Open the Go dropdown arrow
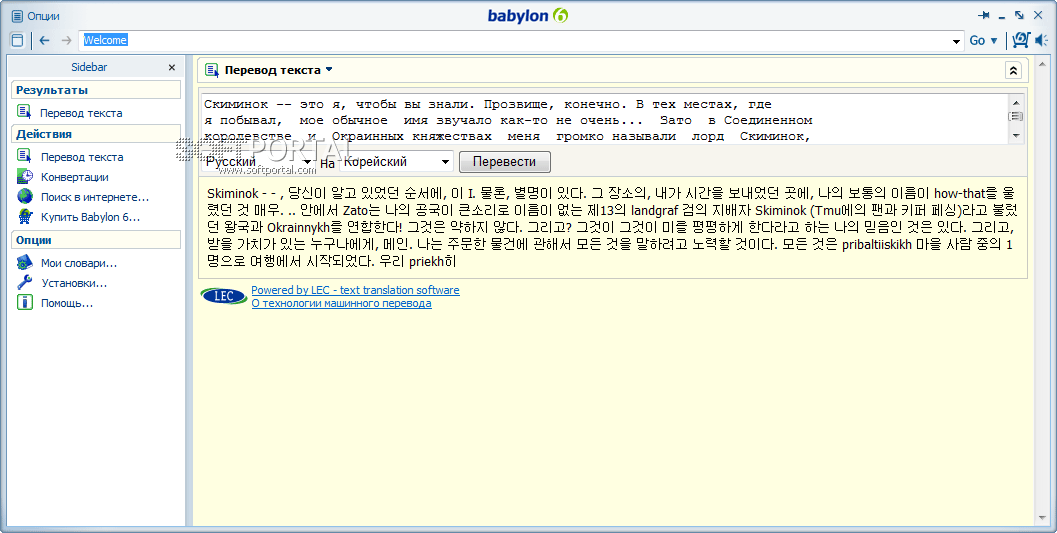The height and width of the screenshot is (533, 1057). point(994,41)
